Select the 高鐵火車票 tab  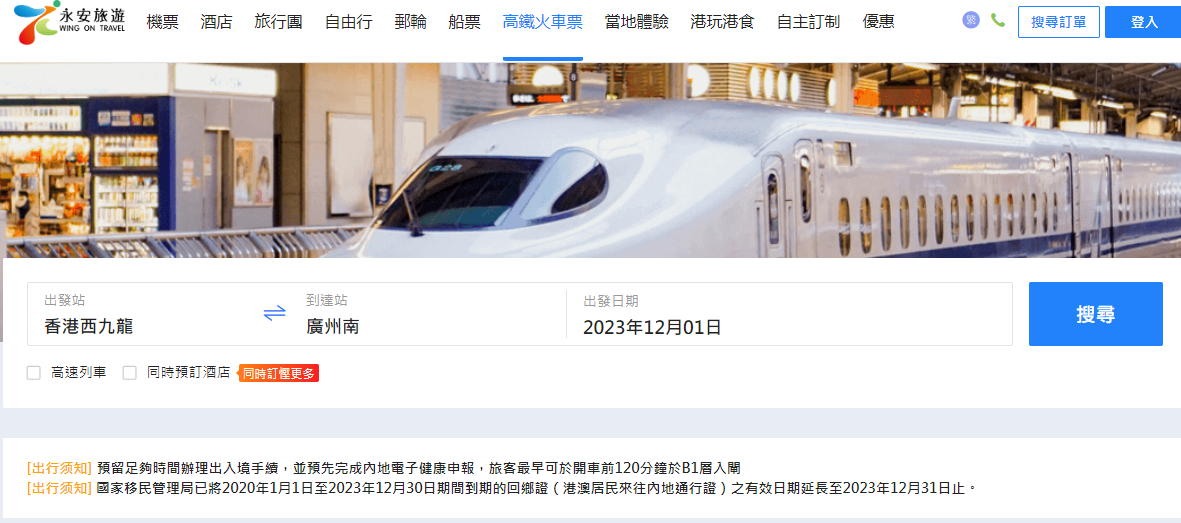[542, 22]
